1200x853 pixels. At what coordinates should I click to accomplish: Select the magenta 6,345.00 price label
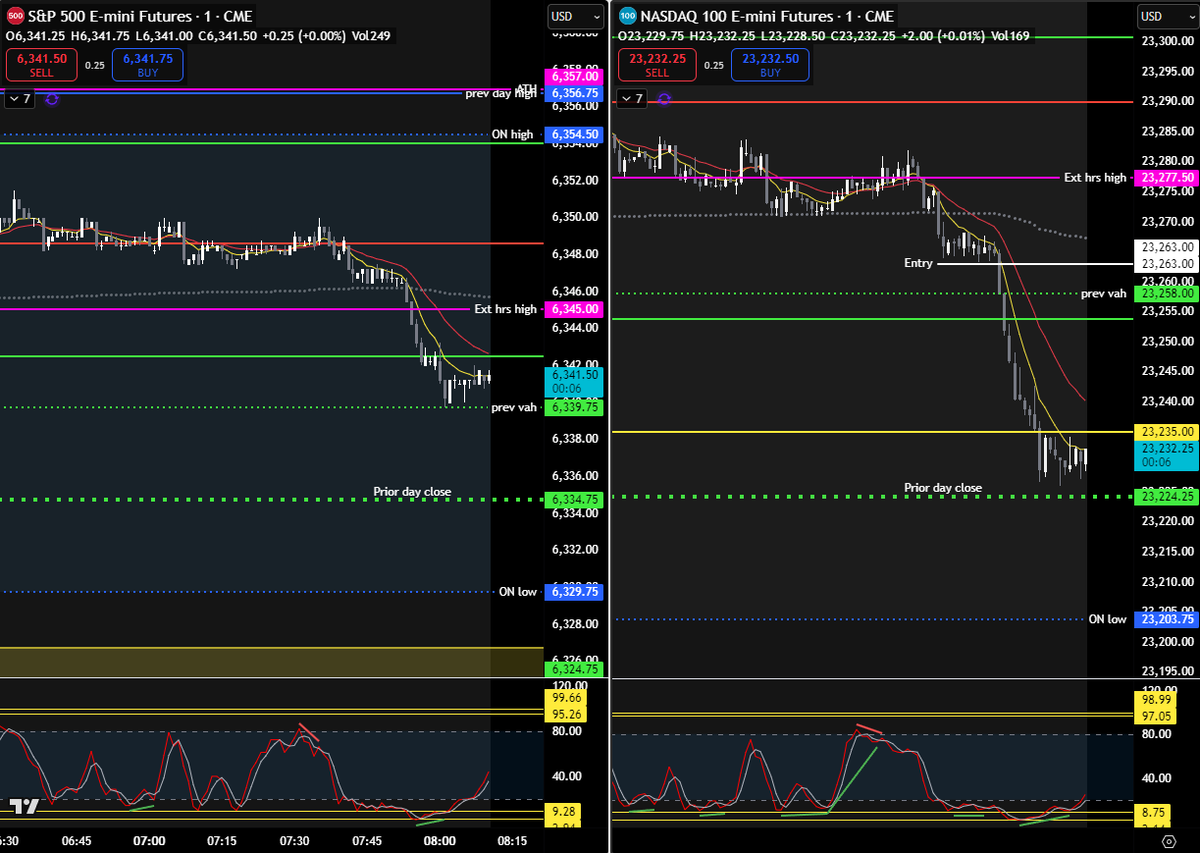click(x=575, y=309)
